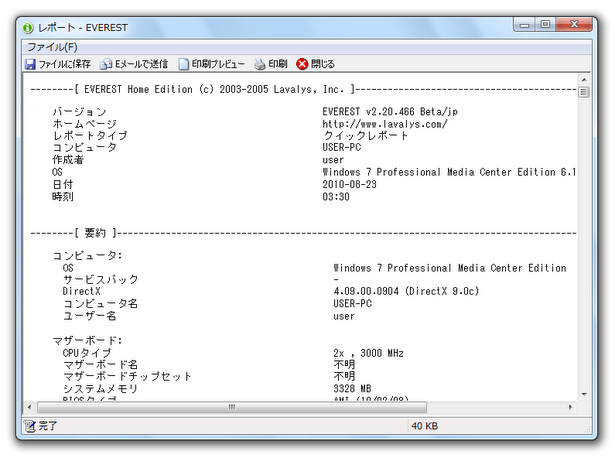615x458 pixels.
Task: Click the クイックレポート report type value
Action: pyautogui.click(x=366, y=136)
